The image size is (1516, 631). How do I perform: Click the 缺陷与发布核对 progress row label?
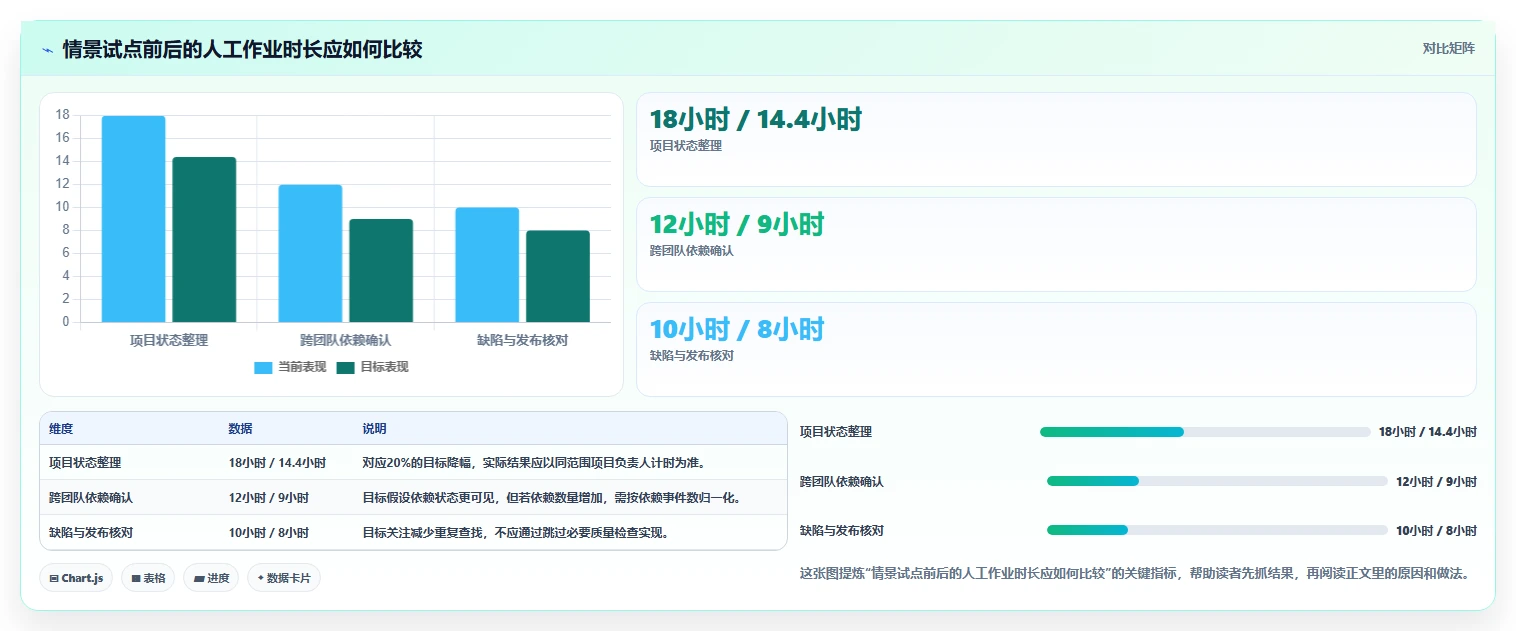click(x=842, y=530)
